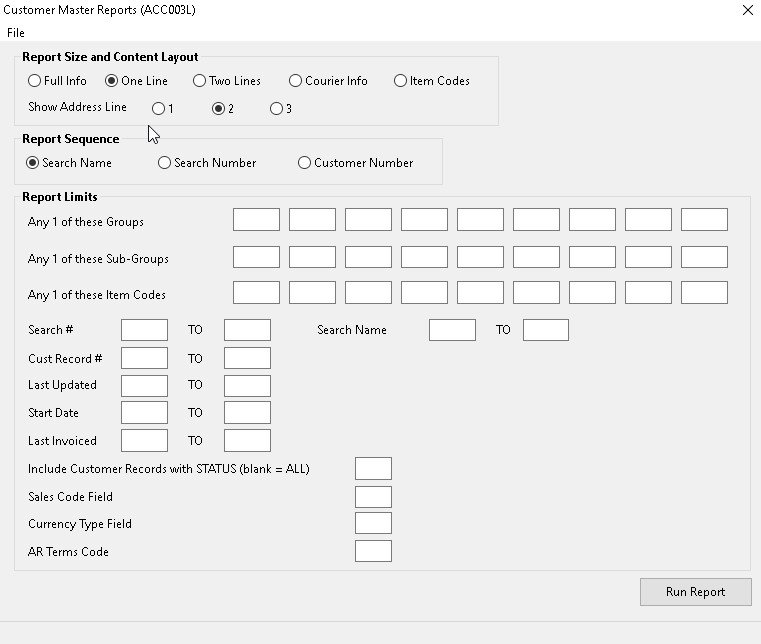This screenshot has width=761, height=644.
Task: Click the Search Name from field
Action: click(x=452, y=330)
